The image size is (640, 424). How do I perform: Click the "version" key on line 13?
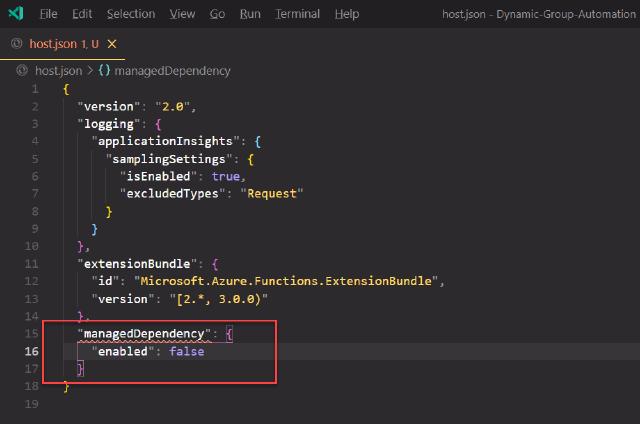point(123,299)
